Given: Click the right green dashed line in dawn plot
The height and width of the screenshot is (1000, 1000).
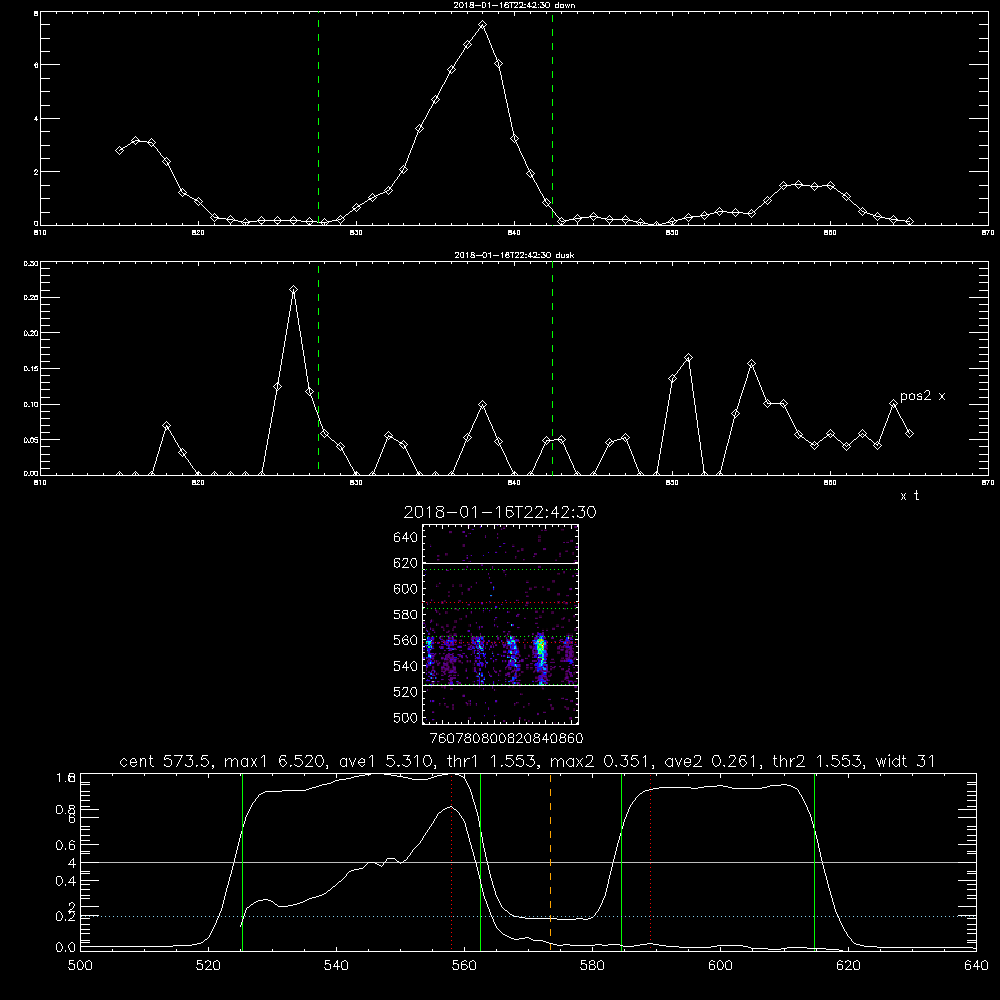Looking at the screenshot, I should click(x=552, y=119).
